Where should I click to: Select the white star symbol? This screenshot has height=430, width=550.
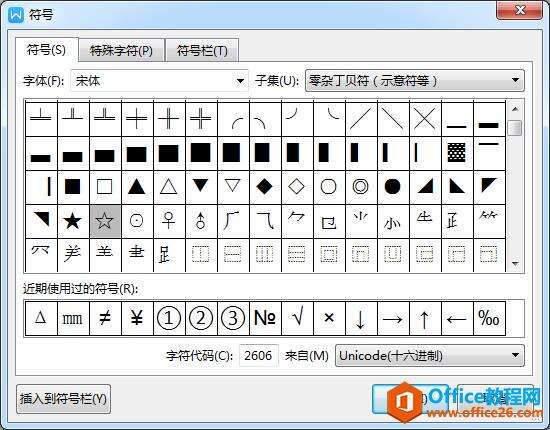click(x=105, y=221)
